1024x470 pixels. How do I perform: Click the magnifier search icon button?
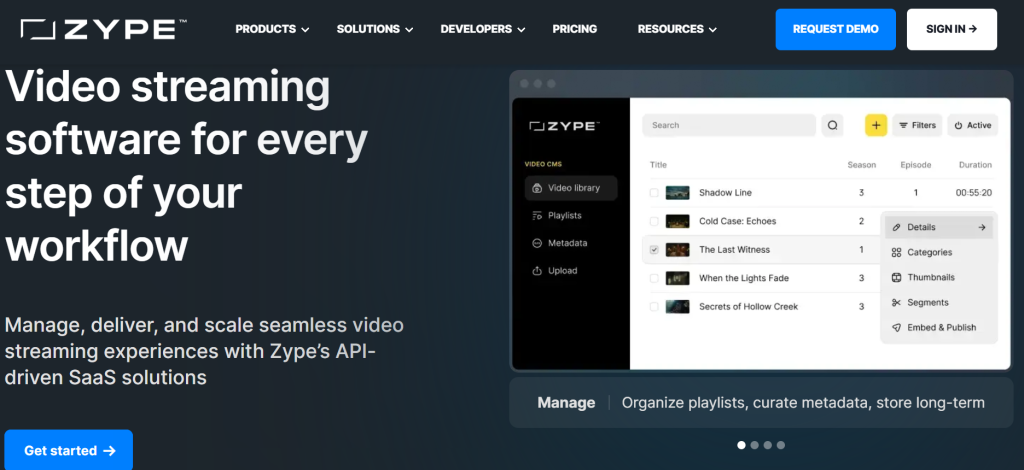pyautogui.click(x=832, y=125)
